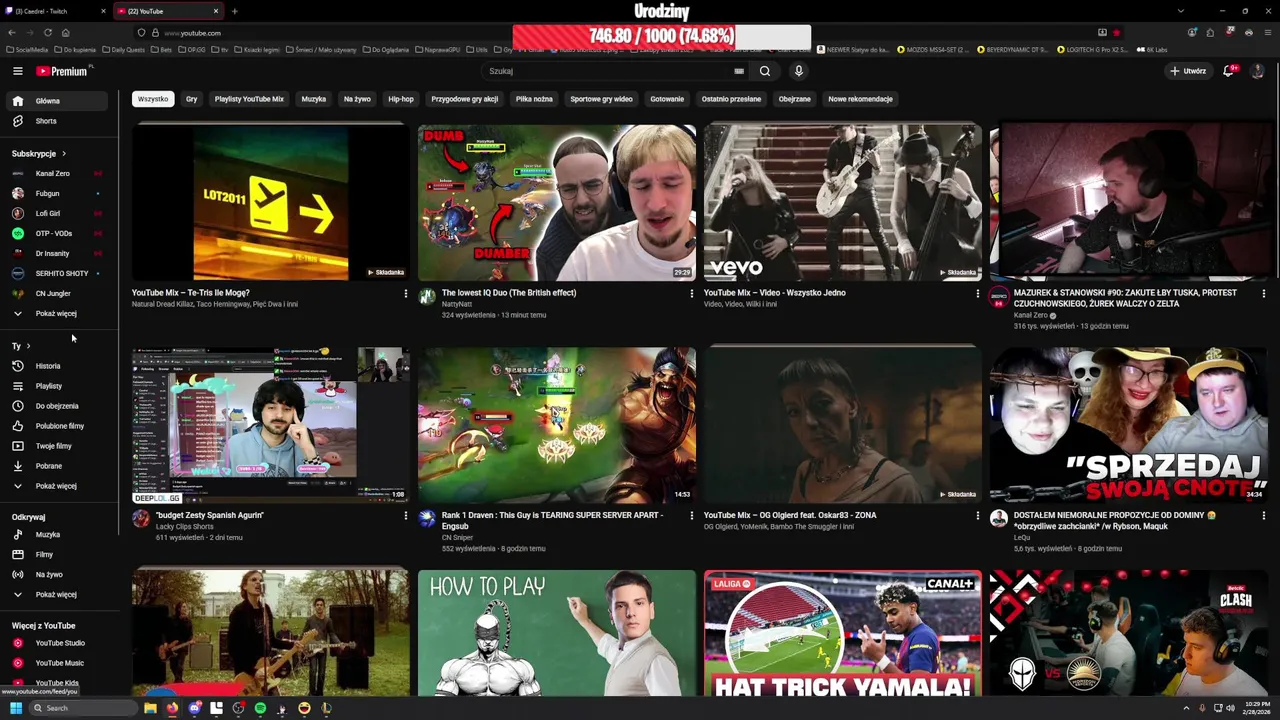Click the YouTube Premium logo

[x=61, y=71]
